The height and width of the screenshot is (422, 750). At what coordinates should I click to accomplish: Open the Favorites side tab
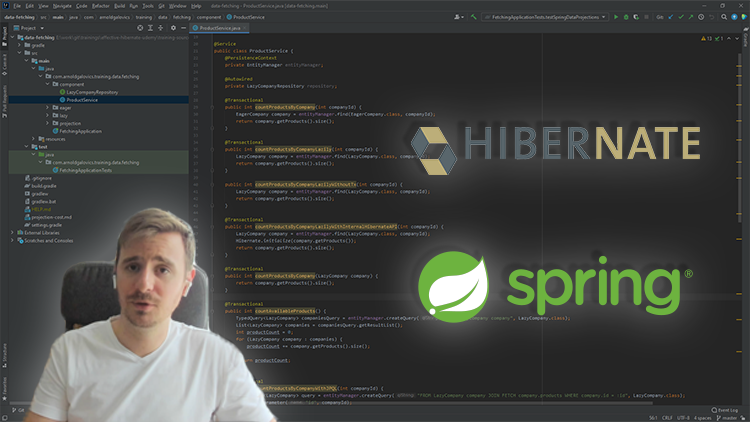tap(4, 389)
